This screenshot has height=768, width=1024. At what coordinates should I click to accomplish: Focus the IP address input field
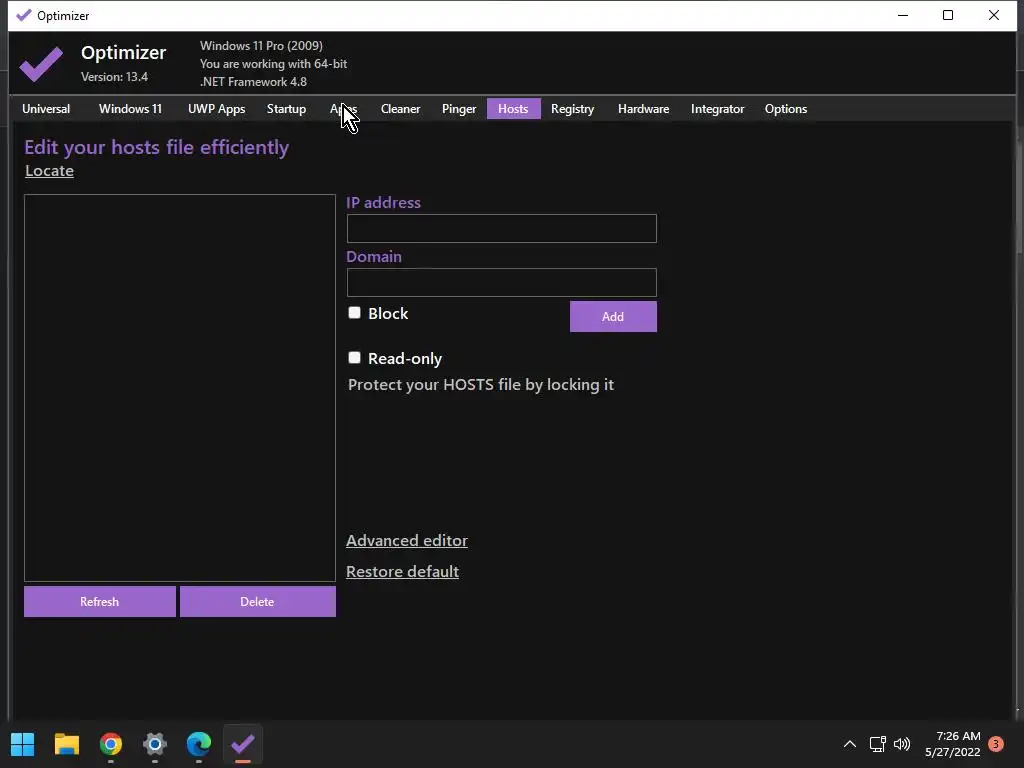[502, 229]
